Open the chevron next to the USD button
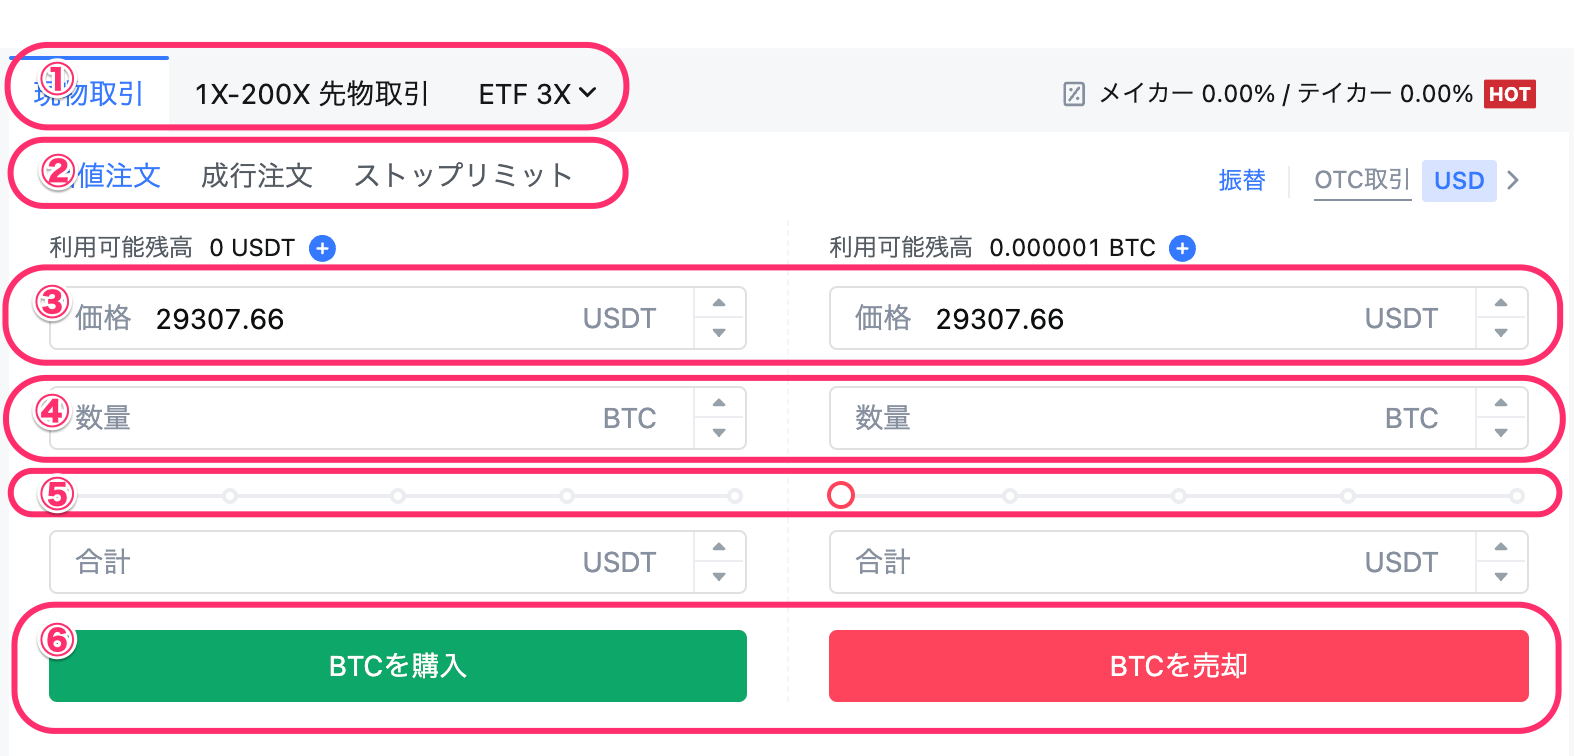Viewport: 1574px width, 756px height. click(x=1513, y=180)
